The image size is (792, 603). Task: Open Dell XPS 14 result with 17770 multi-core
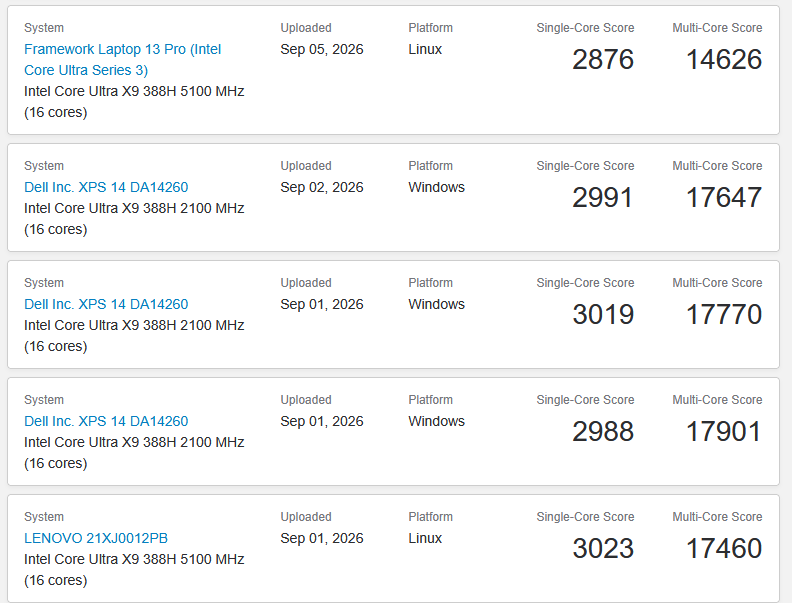[106, 305]
